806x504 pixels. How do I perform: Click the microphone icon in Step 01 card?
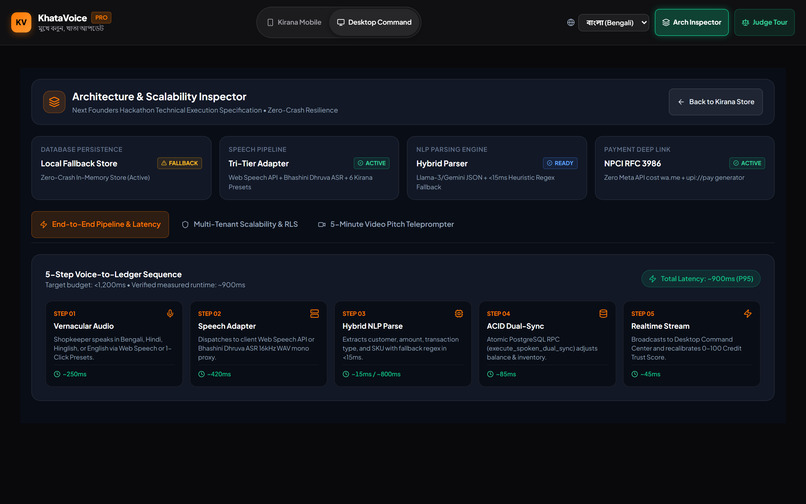point(170,313)
